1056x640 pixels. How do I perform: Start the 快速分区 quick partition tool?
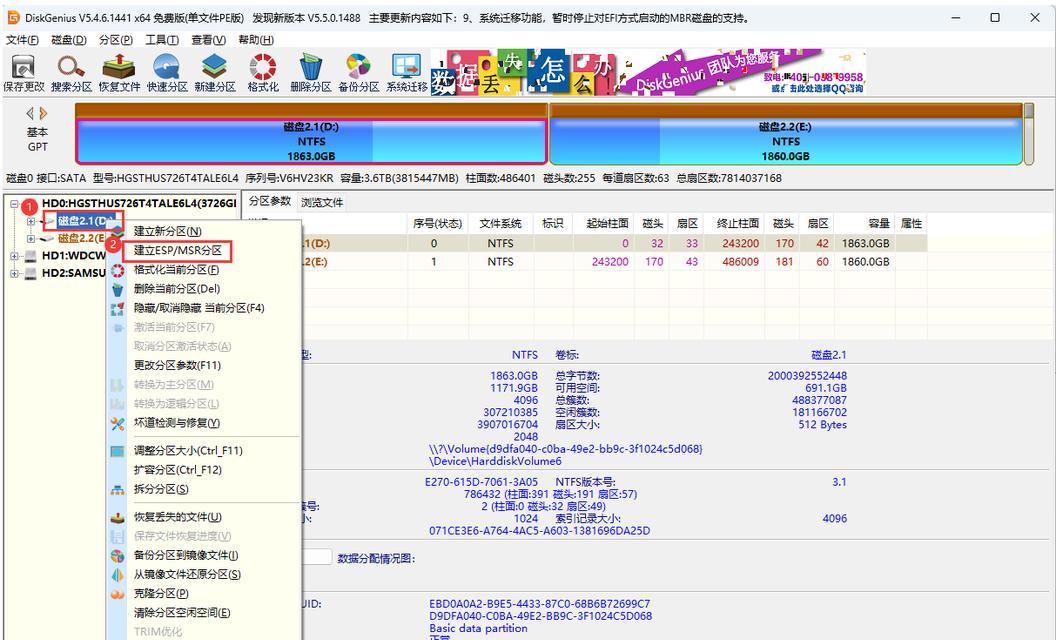click(167, 73)
